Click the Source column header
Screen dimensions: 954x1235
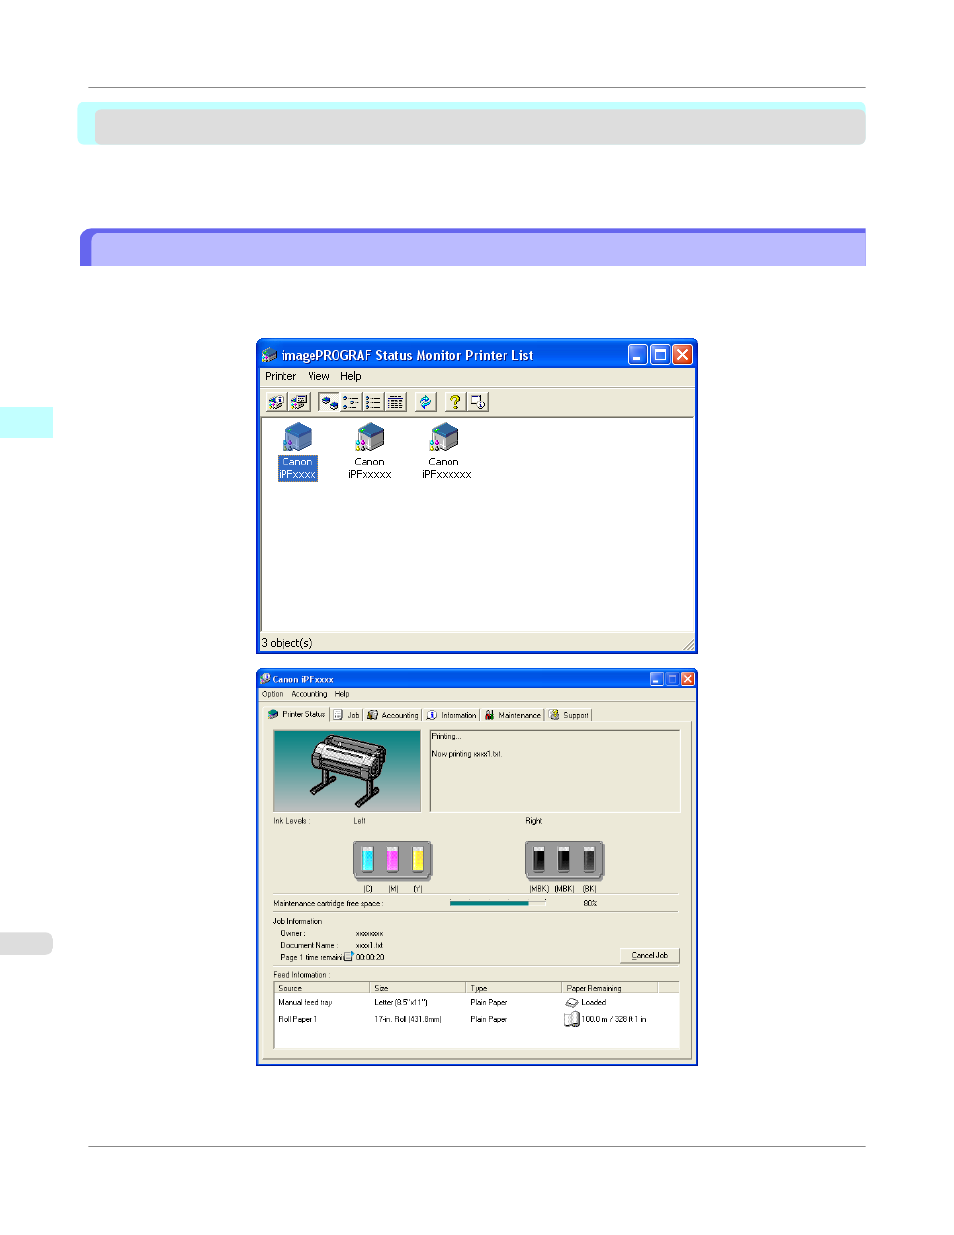322,988
